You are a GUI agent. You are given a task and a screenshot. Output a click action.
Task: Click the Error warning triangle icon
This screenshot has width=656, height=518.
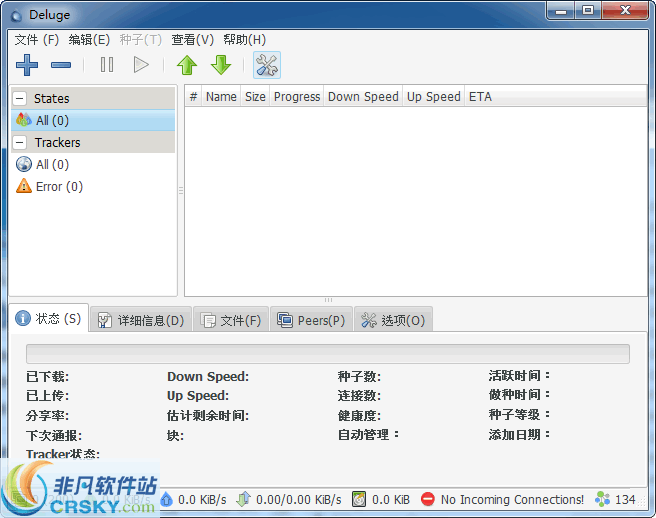tap(24, 186)
